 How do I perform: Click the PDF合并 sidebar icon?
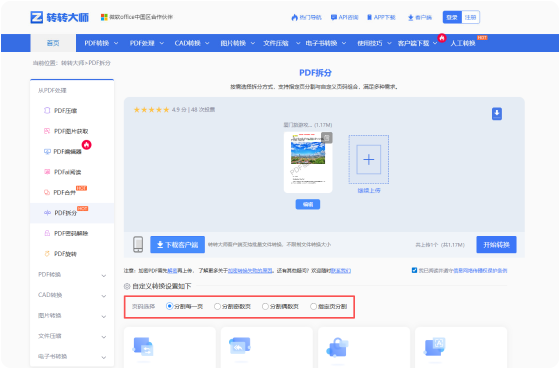click(x=47, y=193)
